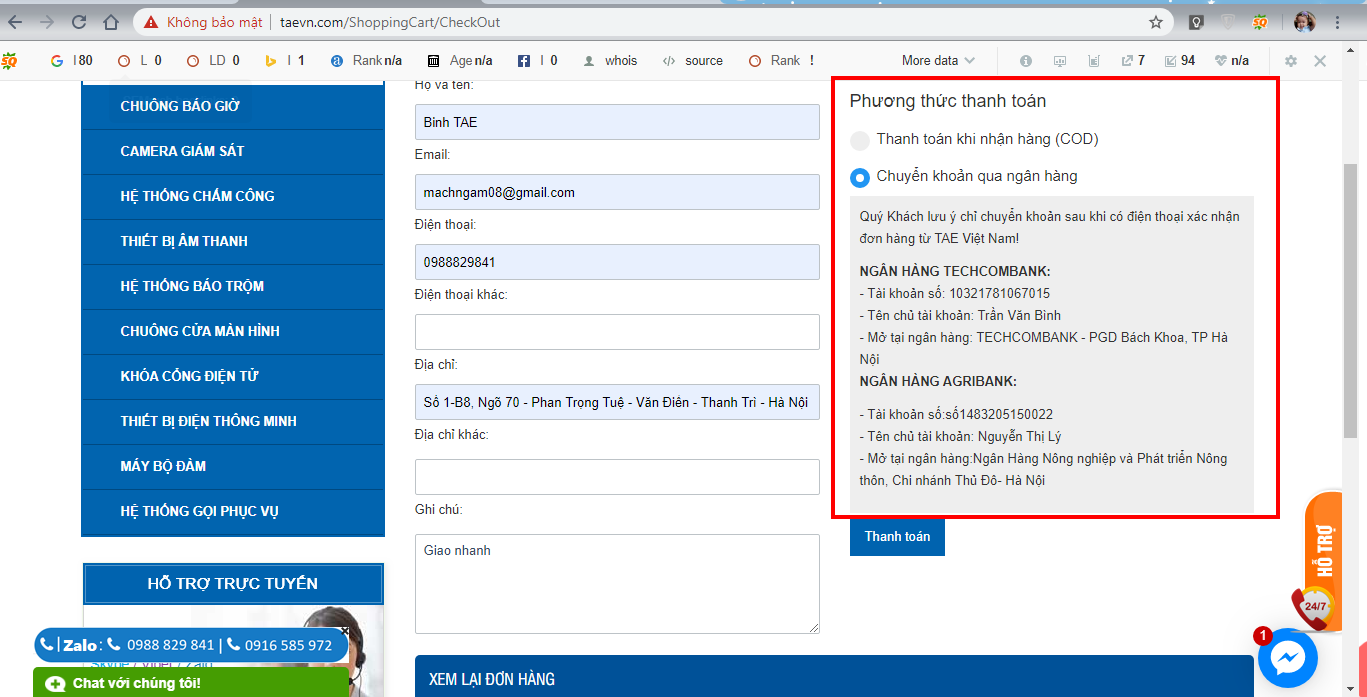Open Chrome three-dot menu

pos(1337,22)
